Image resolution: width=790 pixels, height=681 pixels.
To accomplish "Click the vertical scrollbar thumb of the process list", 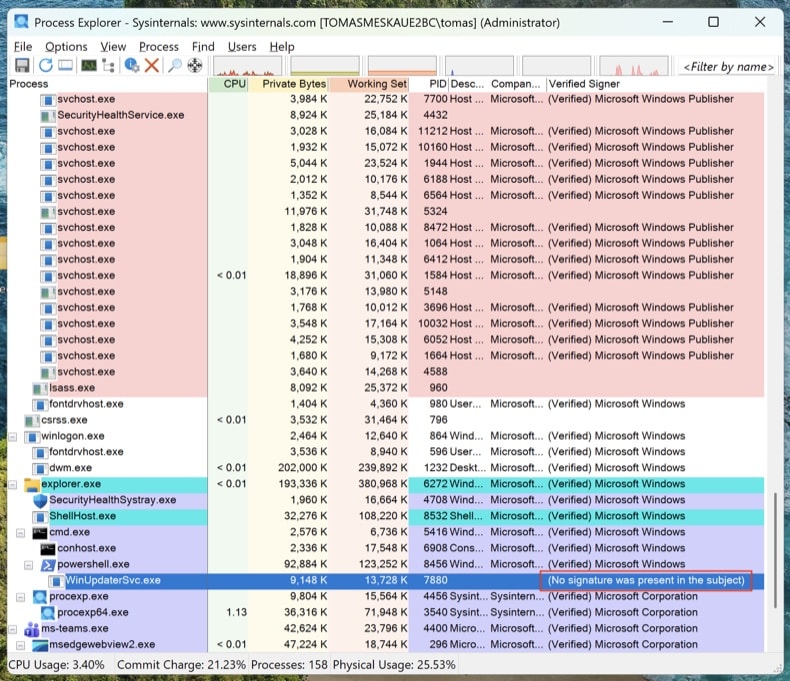I will click(x=775, y=551).
